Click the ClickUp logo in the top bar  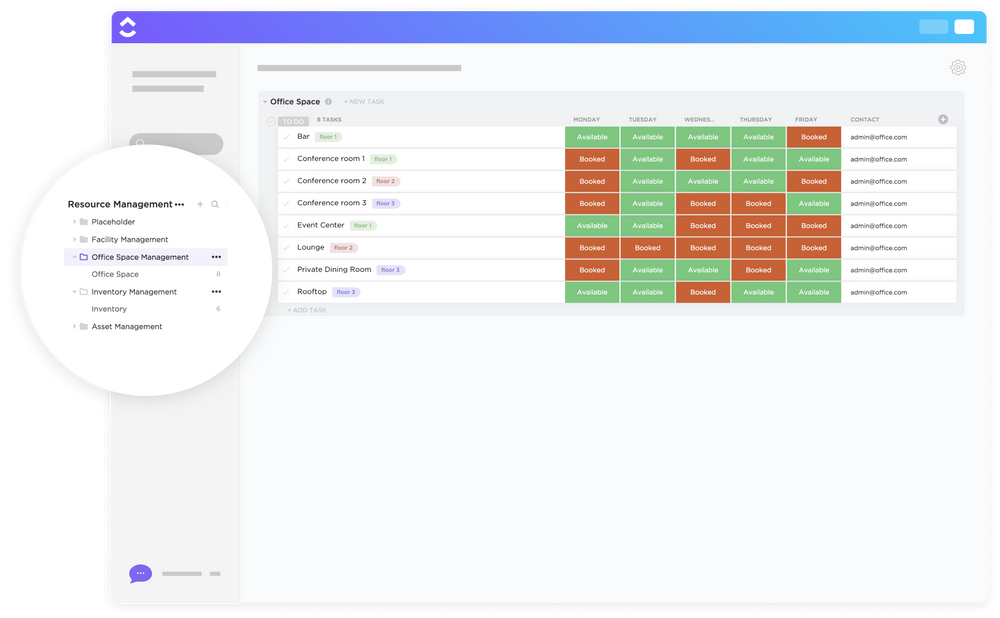click(128, 26)
